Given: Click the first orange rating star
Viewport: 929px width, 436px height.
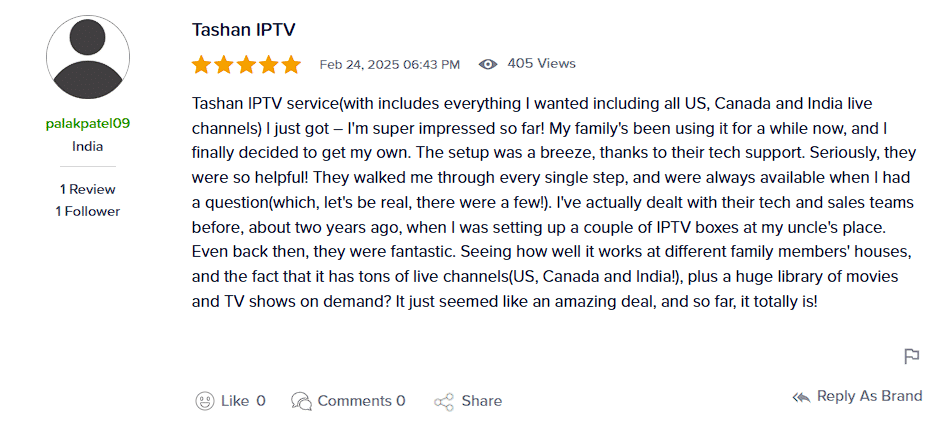Looking at the screenshot, I should (x=201, y=65).
